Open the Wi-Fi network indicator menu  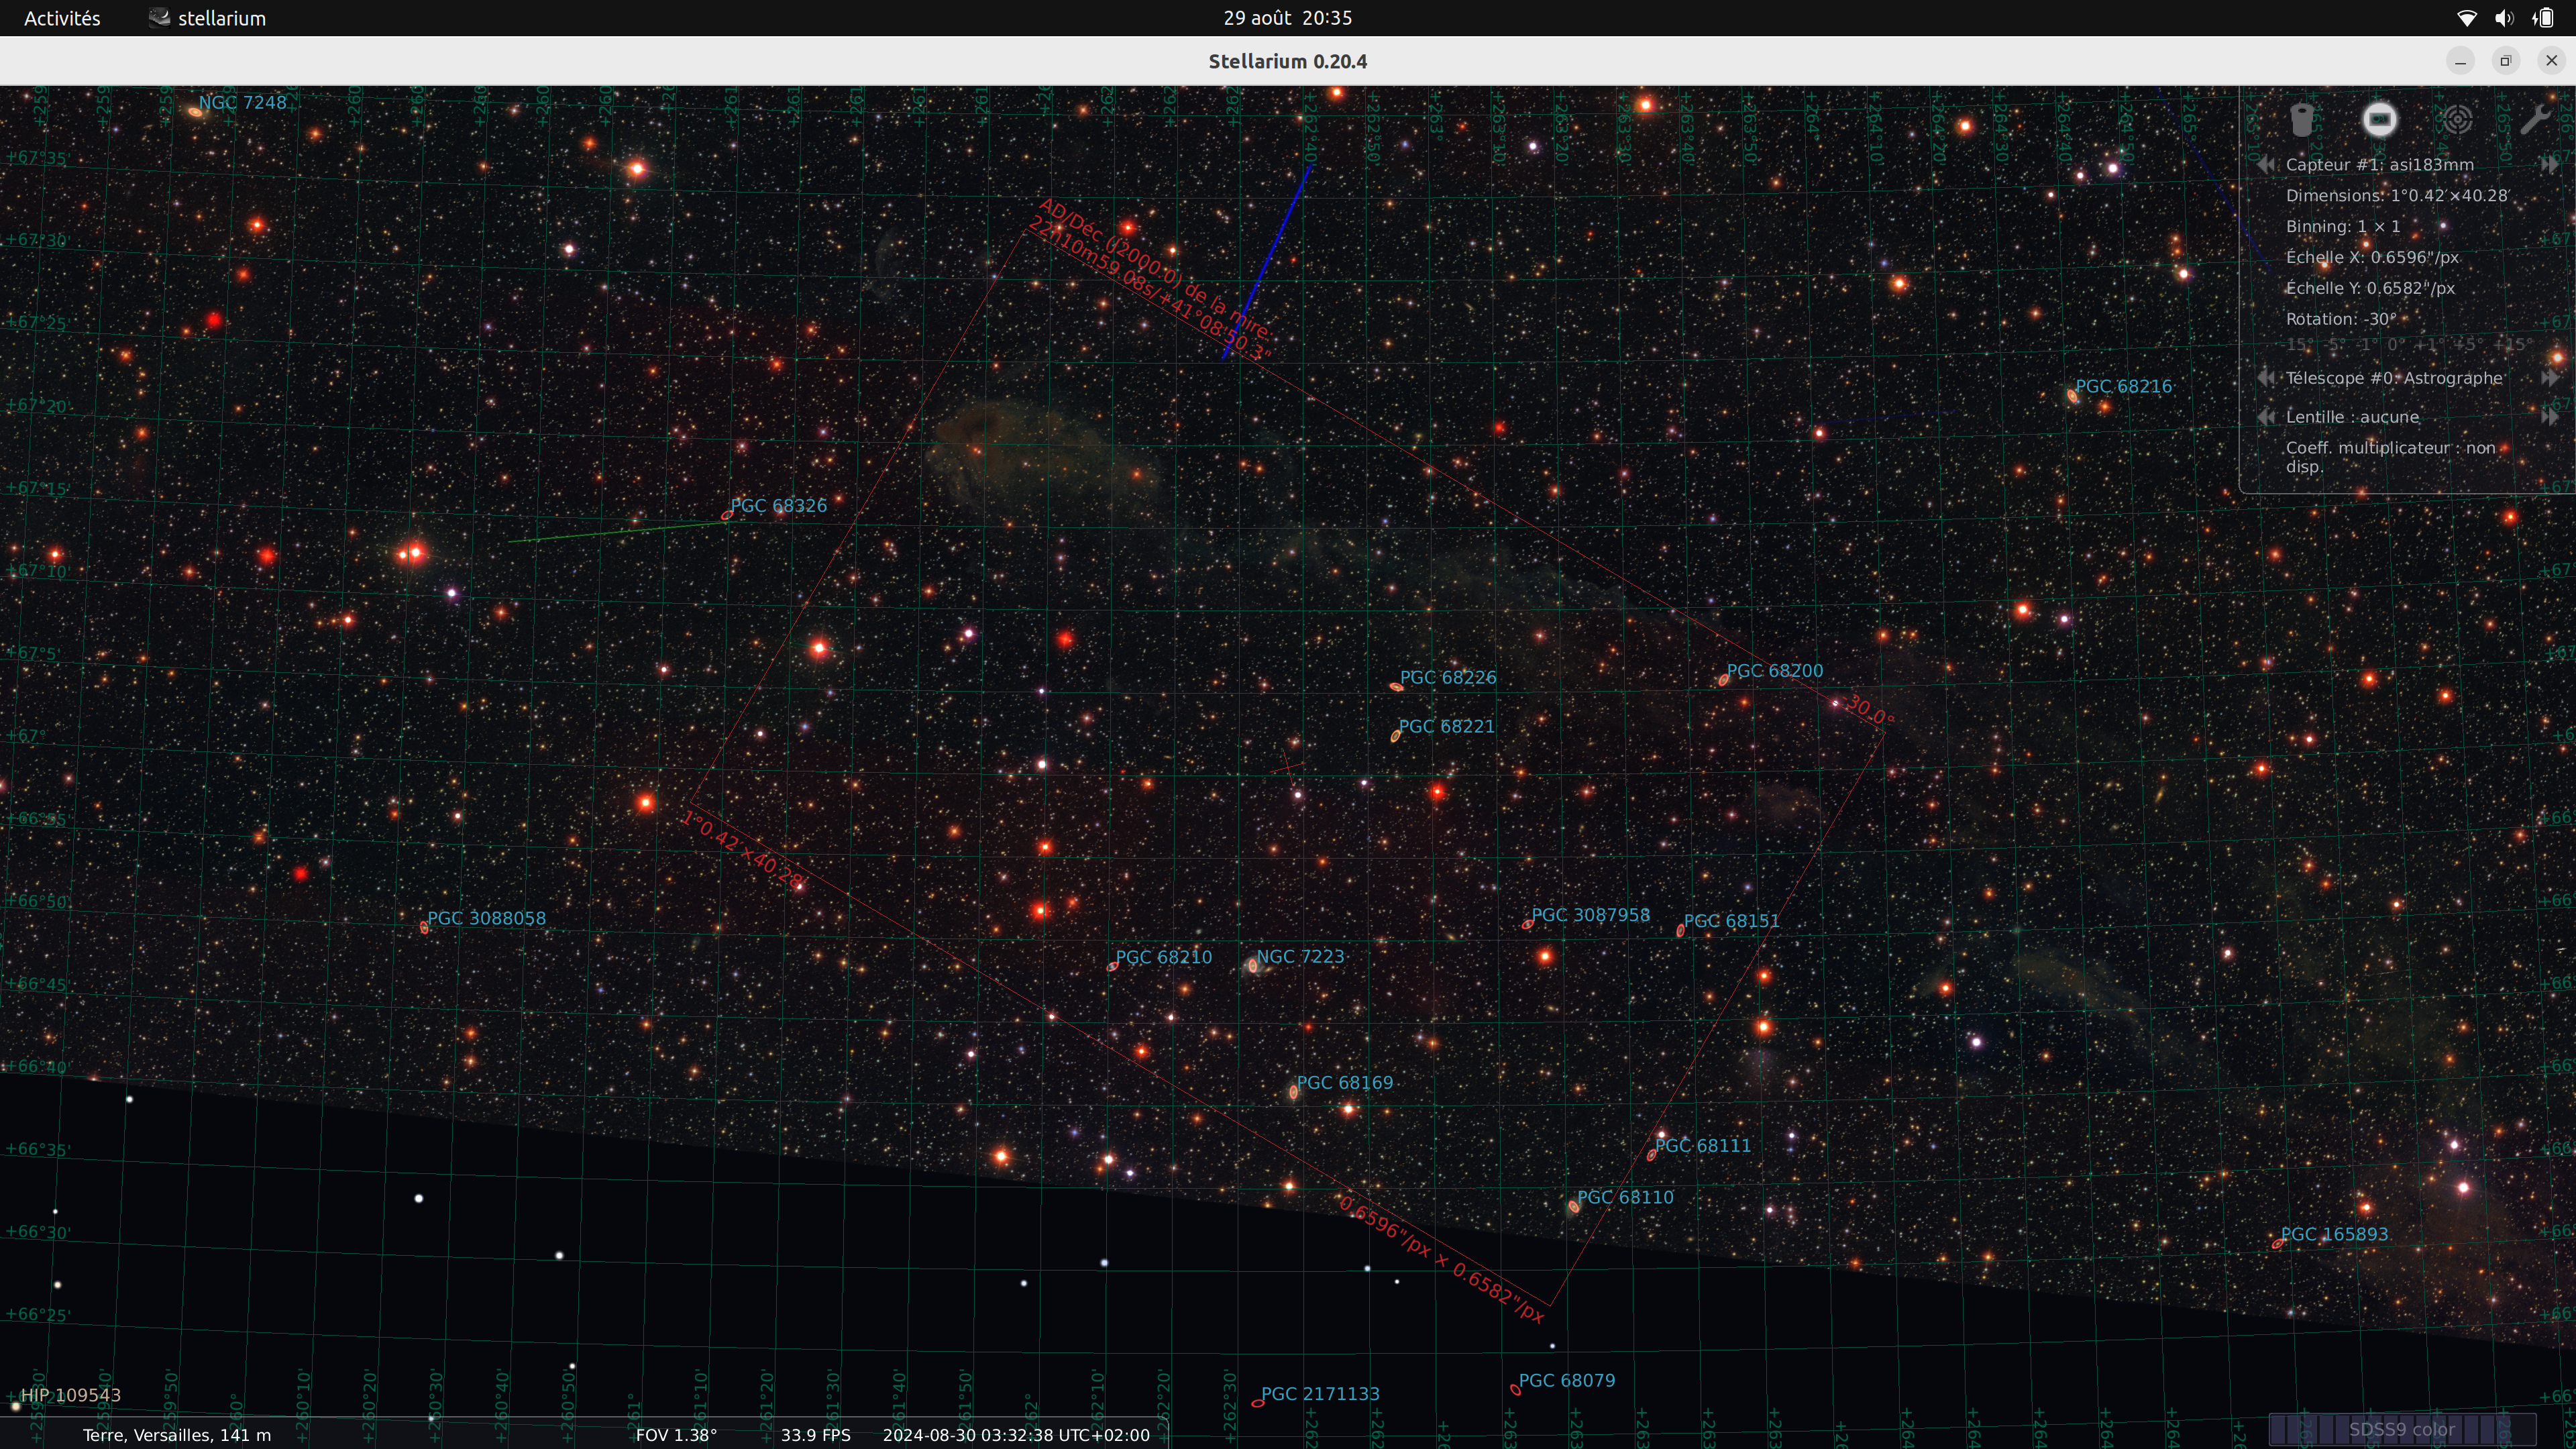click(x=2466, y=18)
